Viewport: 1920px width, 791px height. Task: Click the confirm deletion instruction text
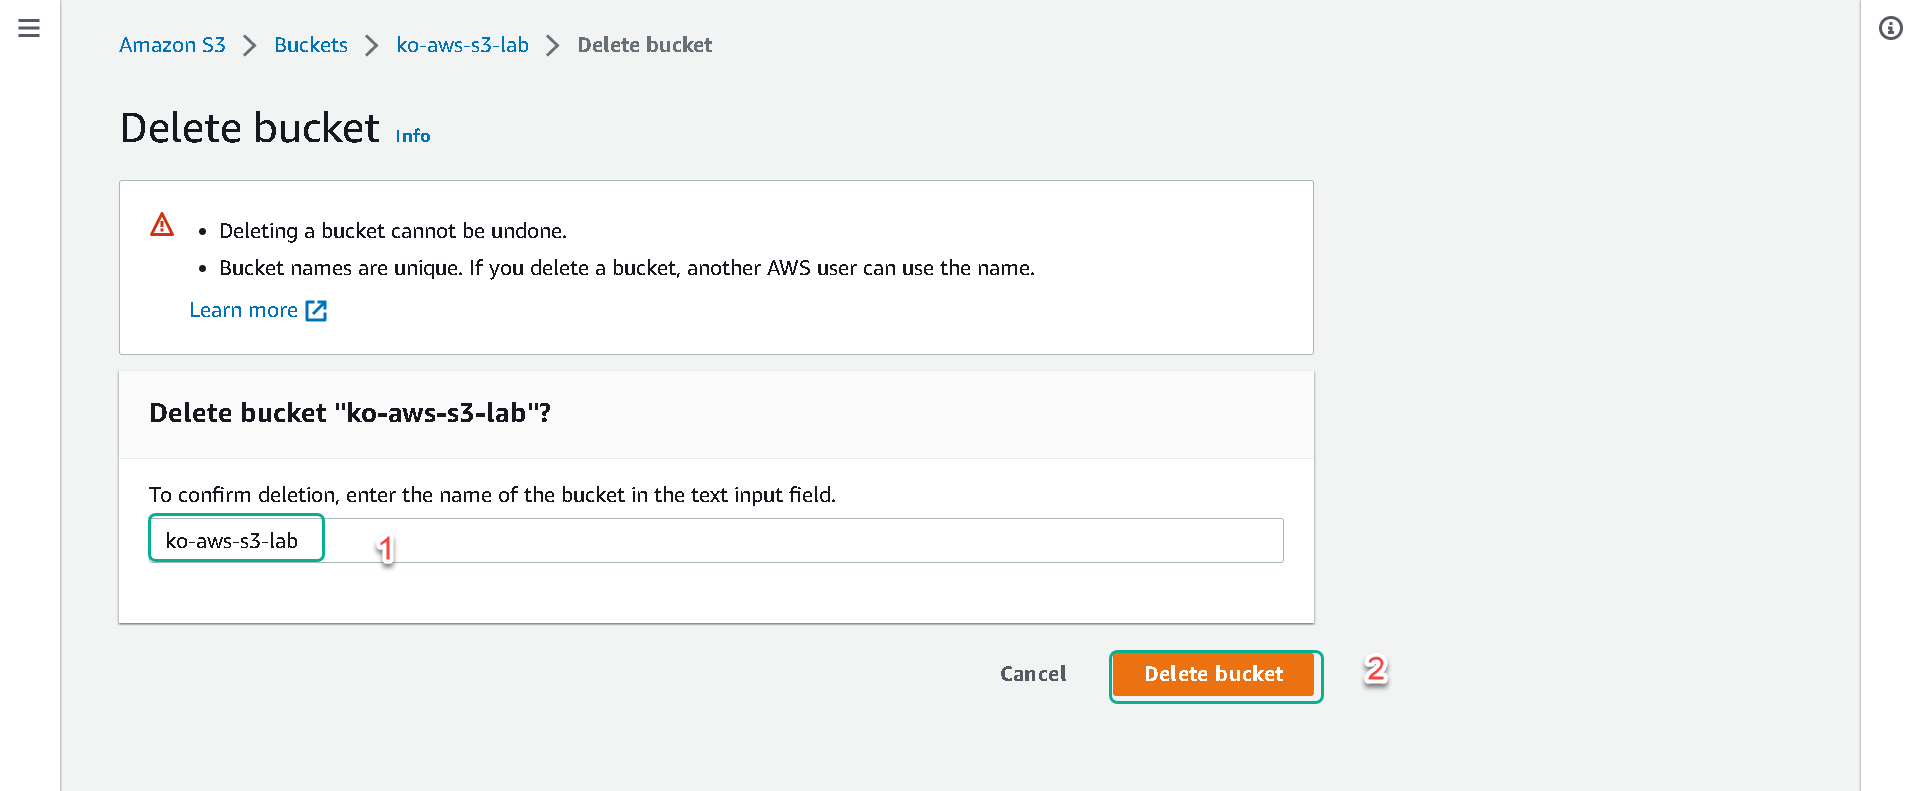tap(492, 495)
